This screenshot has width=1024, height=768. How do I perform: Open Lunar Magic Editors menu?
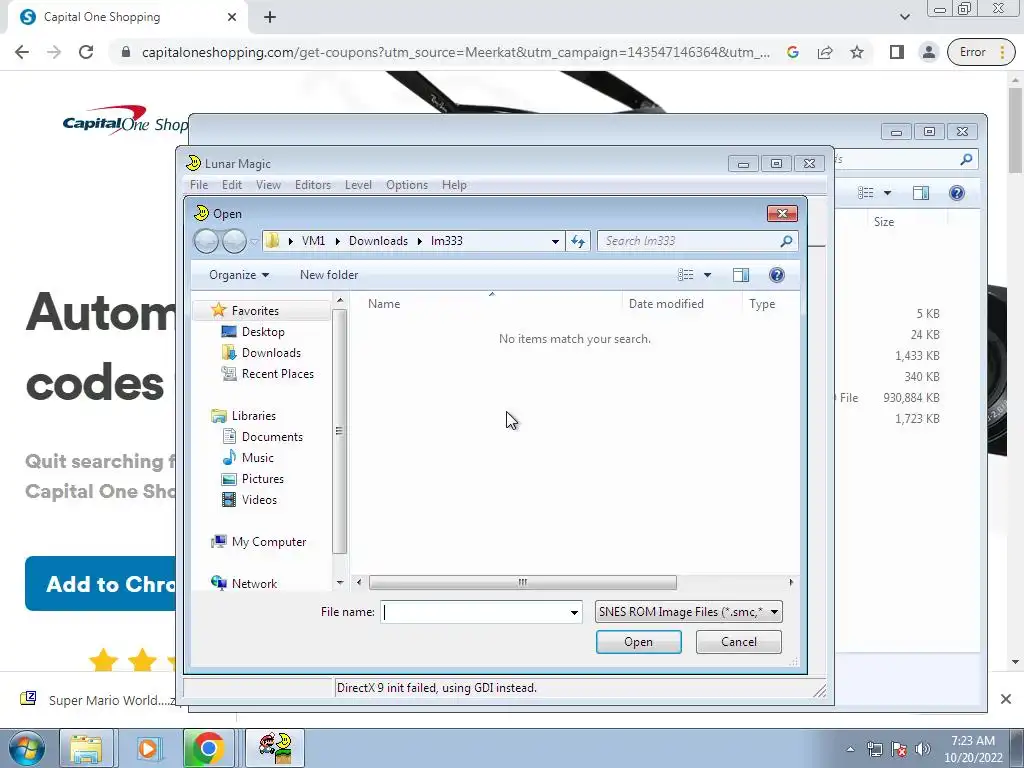(x=313, y=185)
